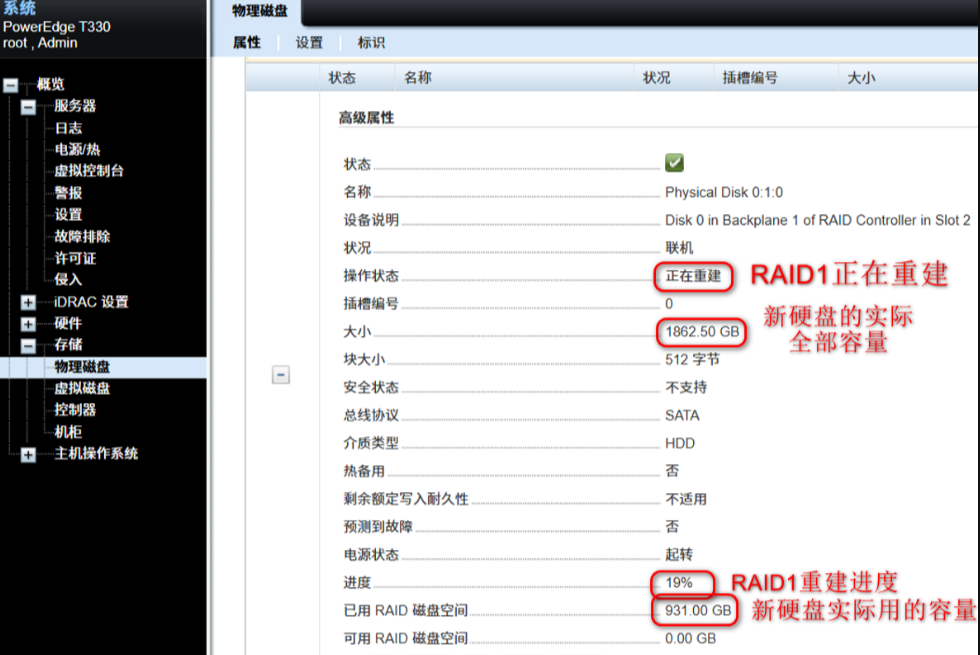Sort by the 名称 column header
This screenshot has width=980, height=655.
(418, 78)
